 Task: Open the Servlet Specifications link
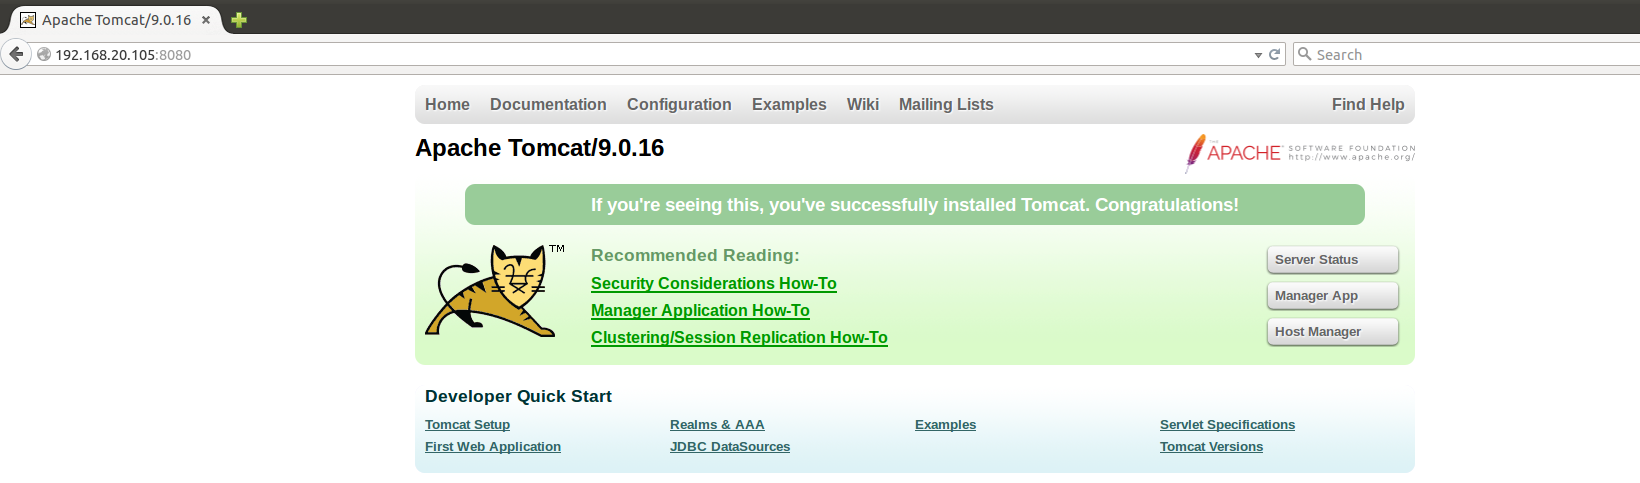[1227, 425]
